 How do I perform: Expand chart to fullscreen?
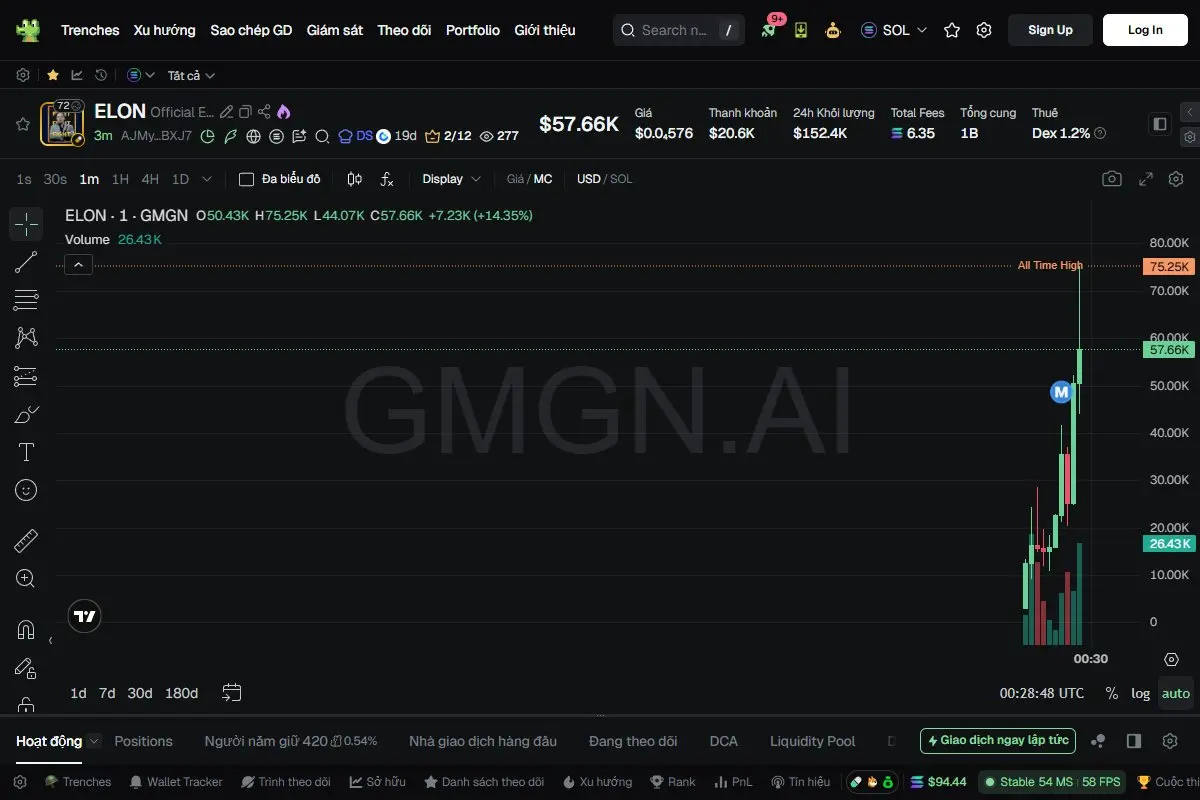(x=1146, y=179)
